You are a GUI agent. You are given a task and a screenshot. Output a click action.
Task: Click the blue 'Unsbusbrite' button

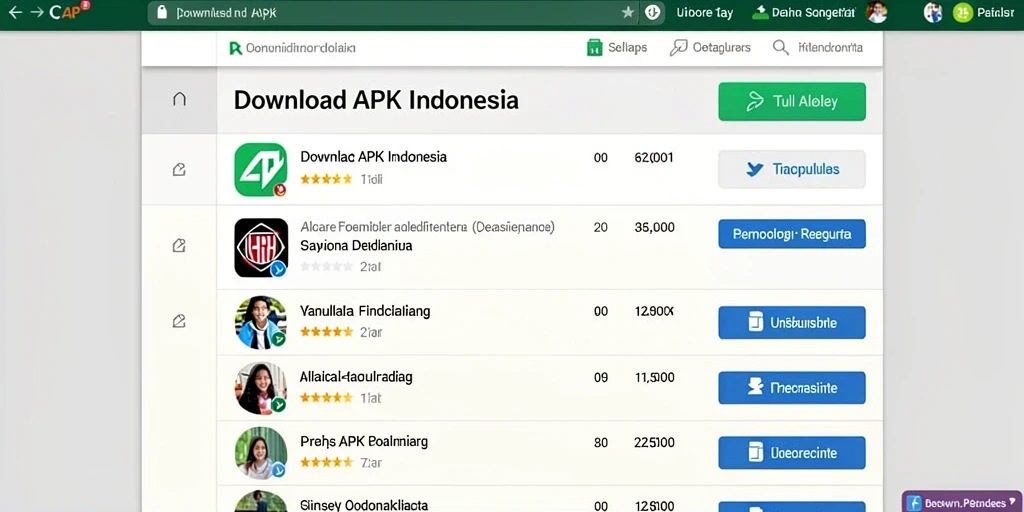(x=792, y=323)
